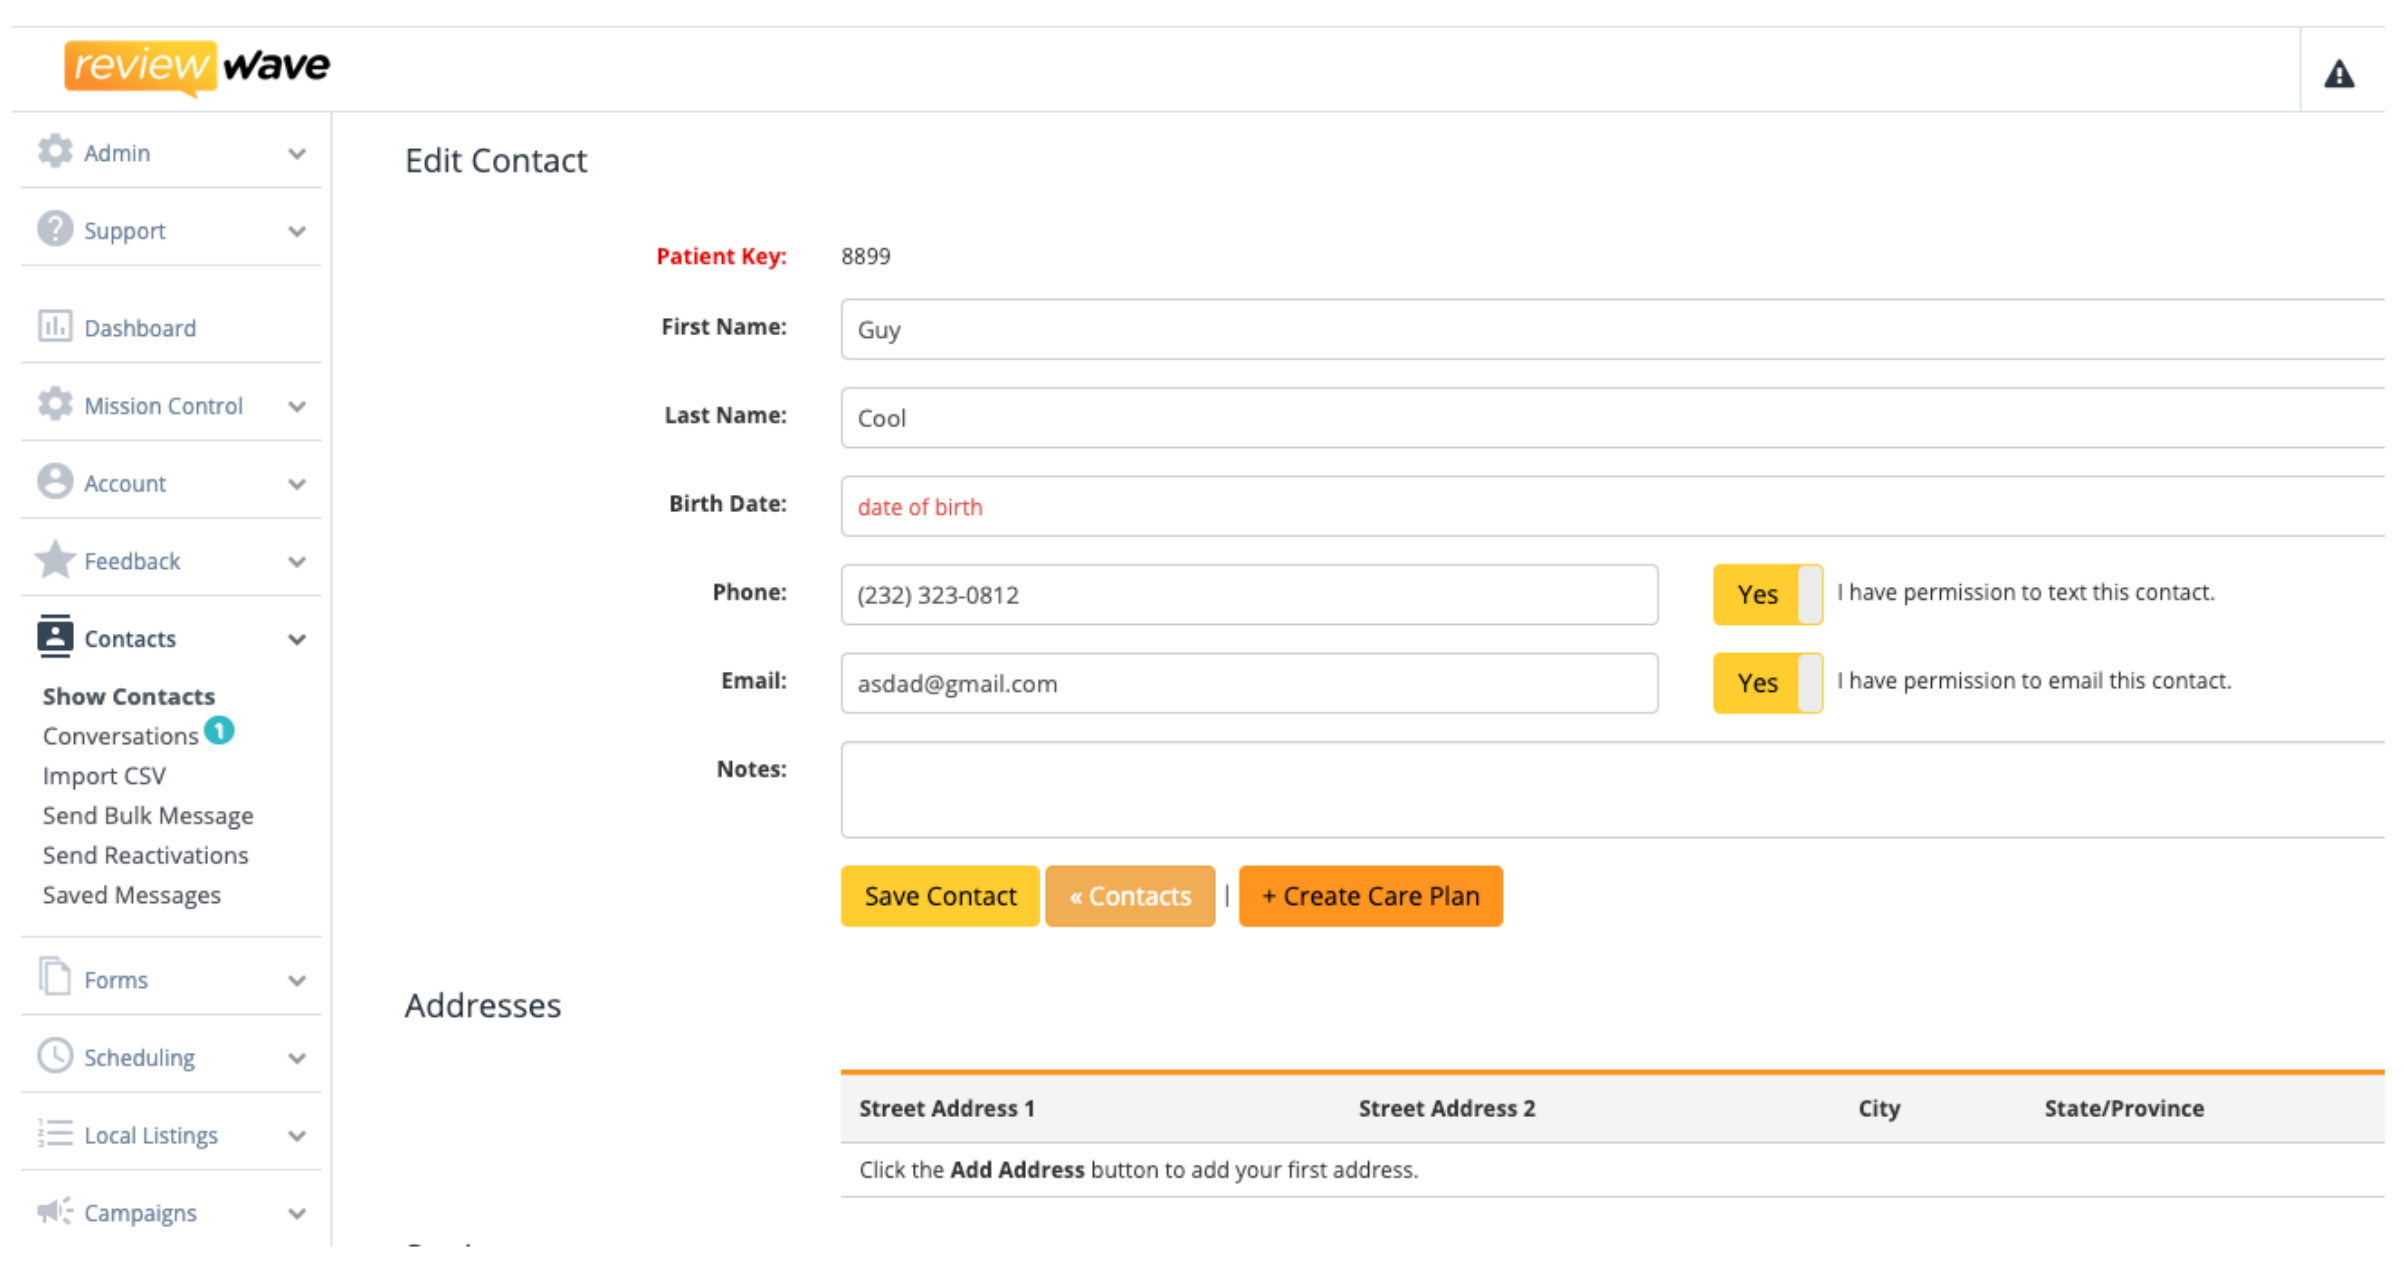The height and width of the screenshot is (1266, 2404).
Task: Go to Dashboard in sidebar
Action: click(140, 328)
